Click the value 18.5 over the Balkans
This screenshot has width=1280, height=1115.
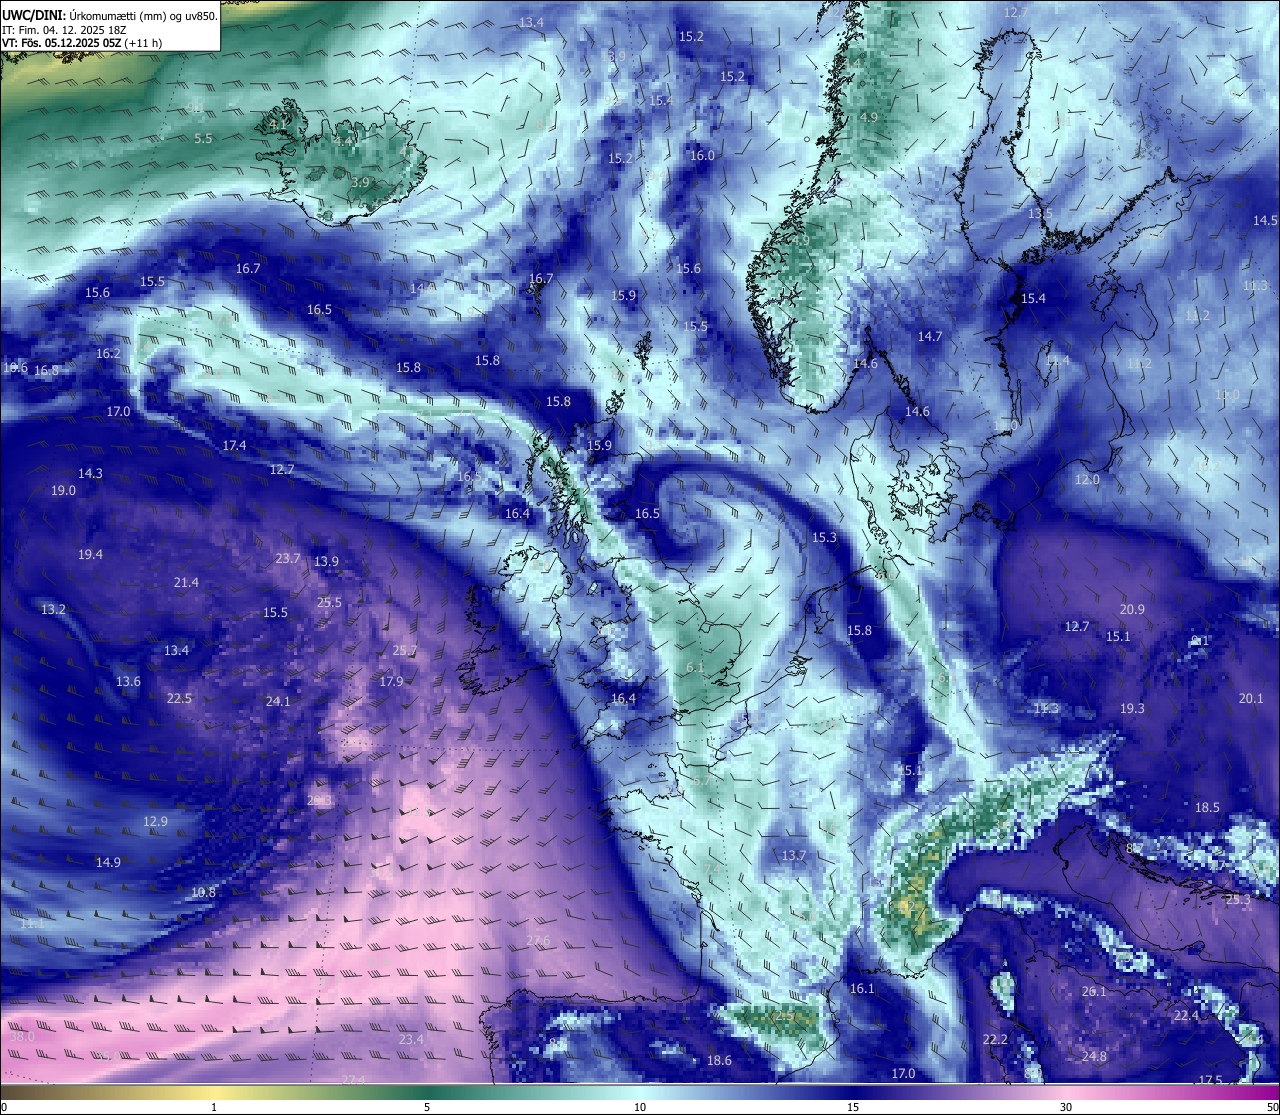[x=1207, y=808]
